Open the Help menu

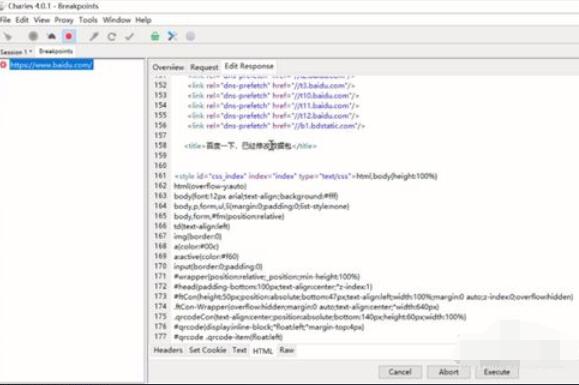pyautogui.click(x=143, y=20)
